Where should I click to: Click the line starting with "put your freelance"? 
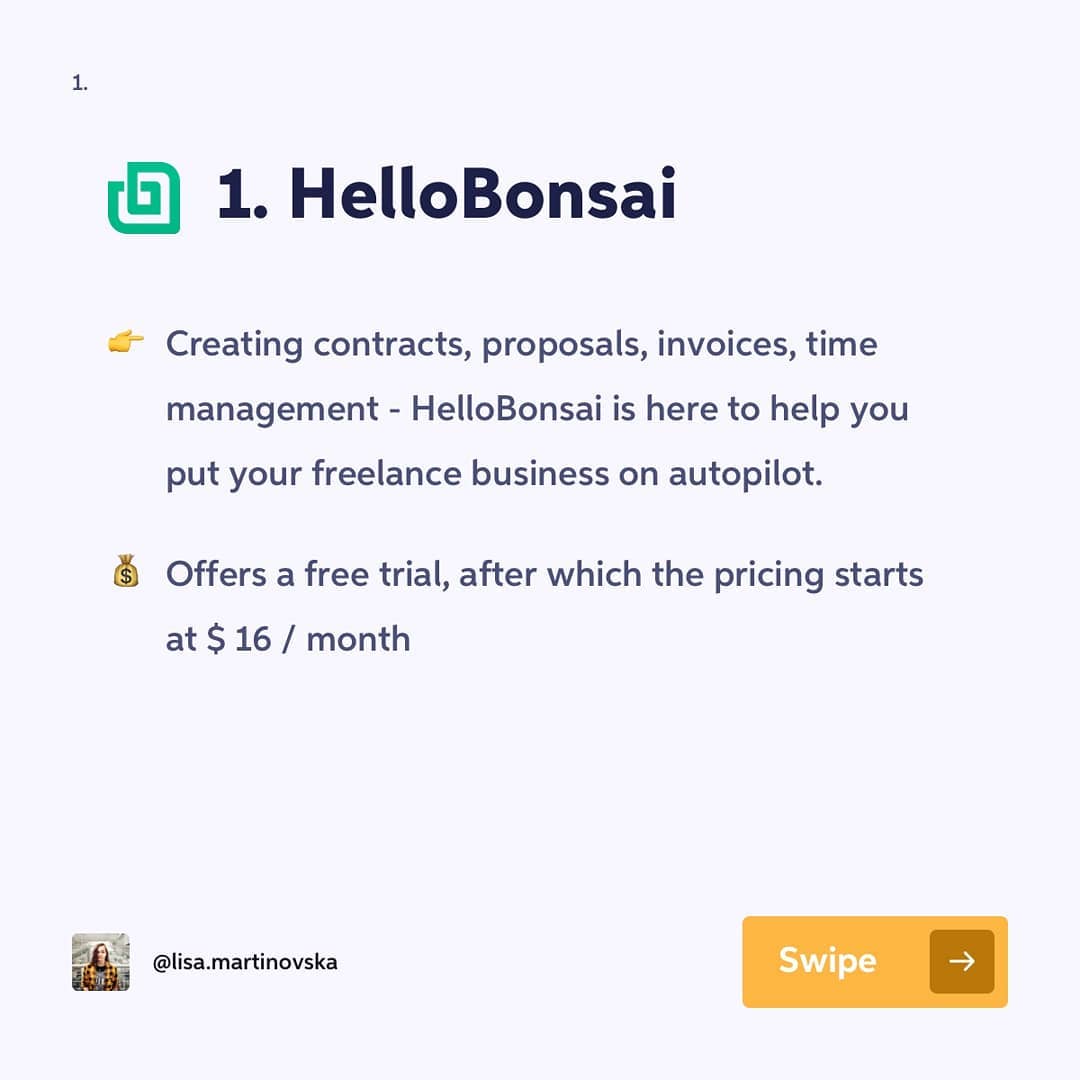[x=494, y=474]
